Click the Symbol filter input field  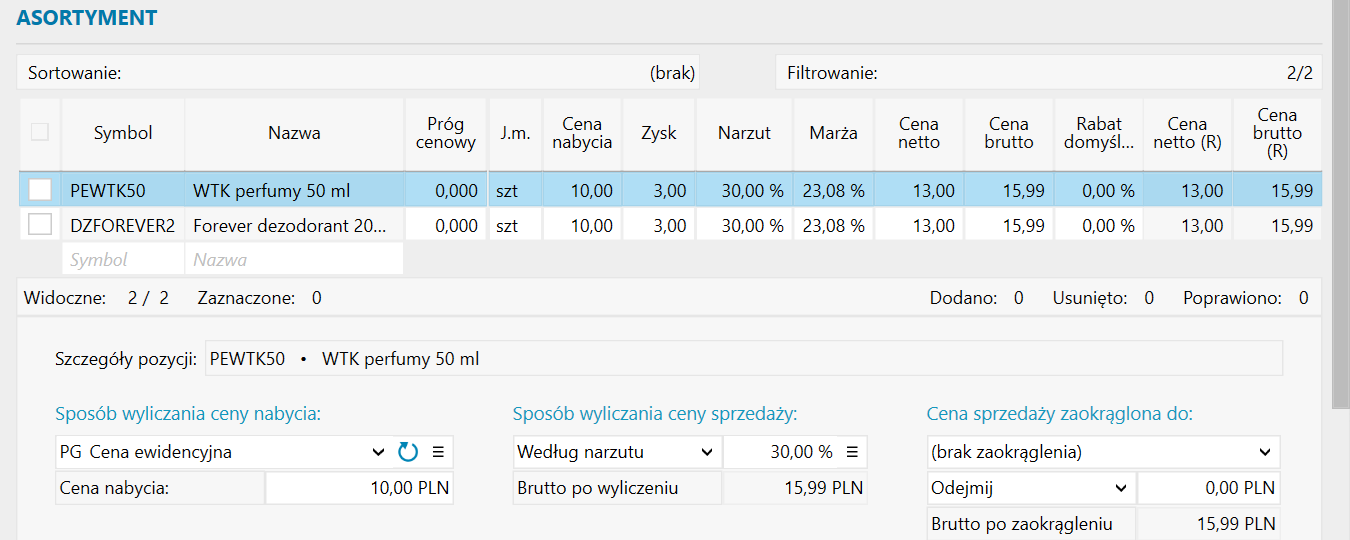[x=122, y=260]
